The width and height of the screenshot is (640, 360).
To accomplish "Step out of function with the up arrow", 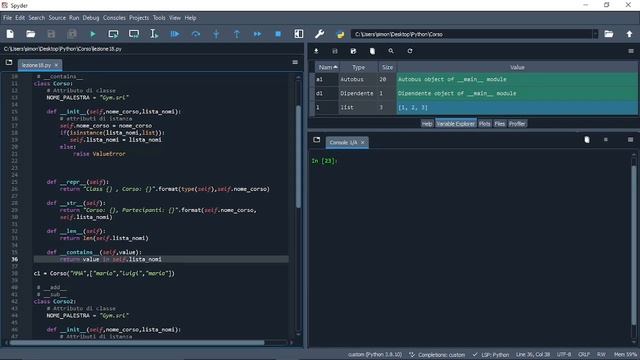I will coord(237,34).
